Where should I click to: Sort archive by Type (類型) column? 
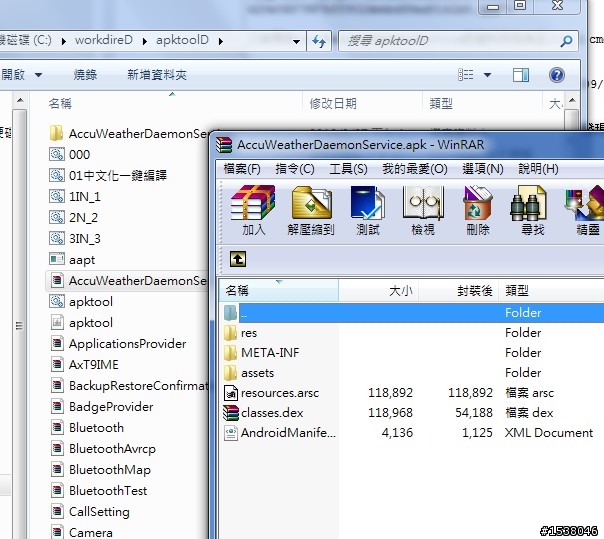pyautogui.click(x=551, y=290)
